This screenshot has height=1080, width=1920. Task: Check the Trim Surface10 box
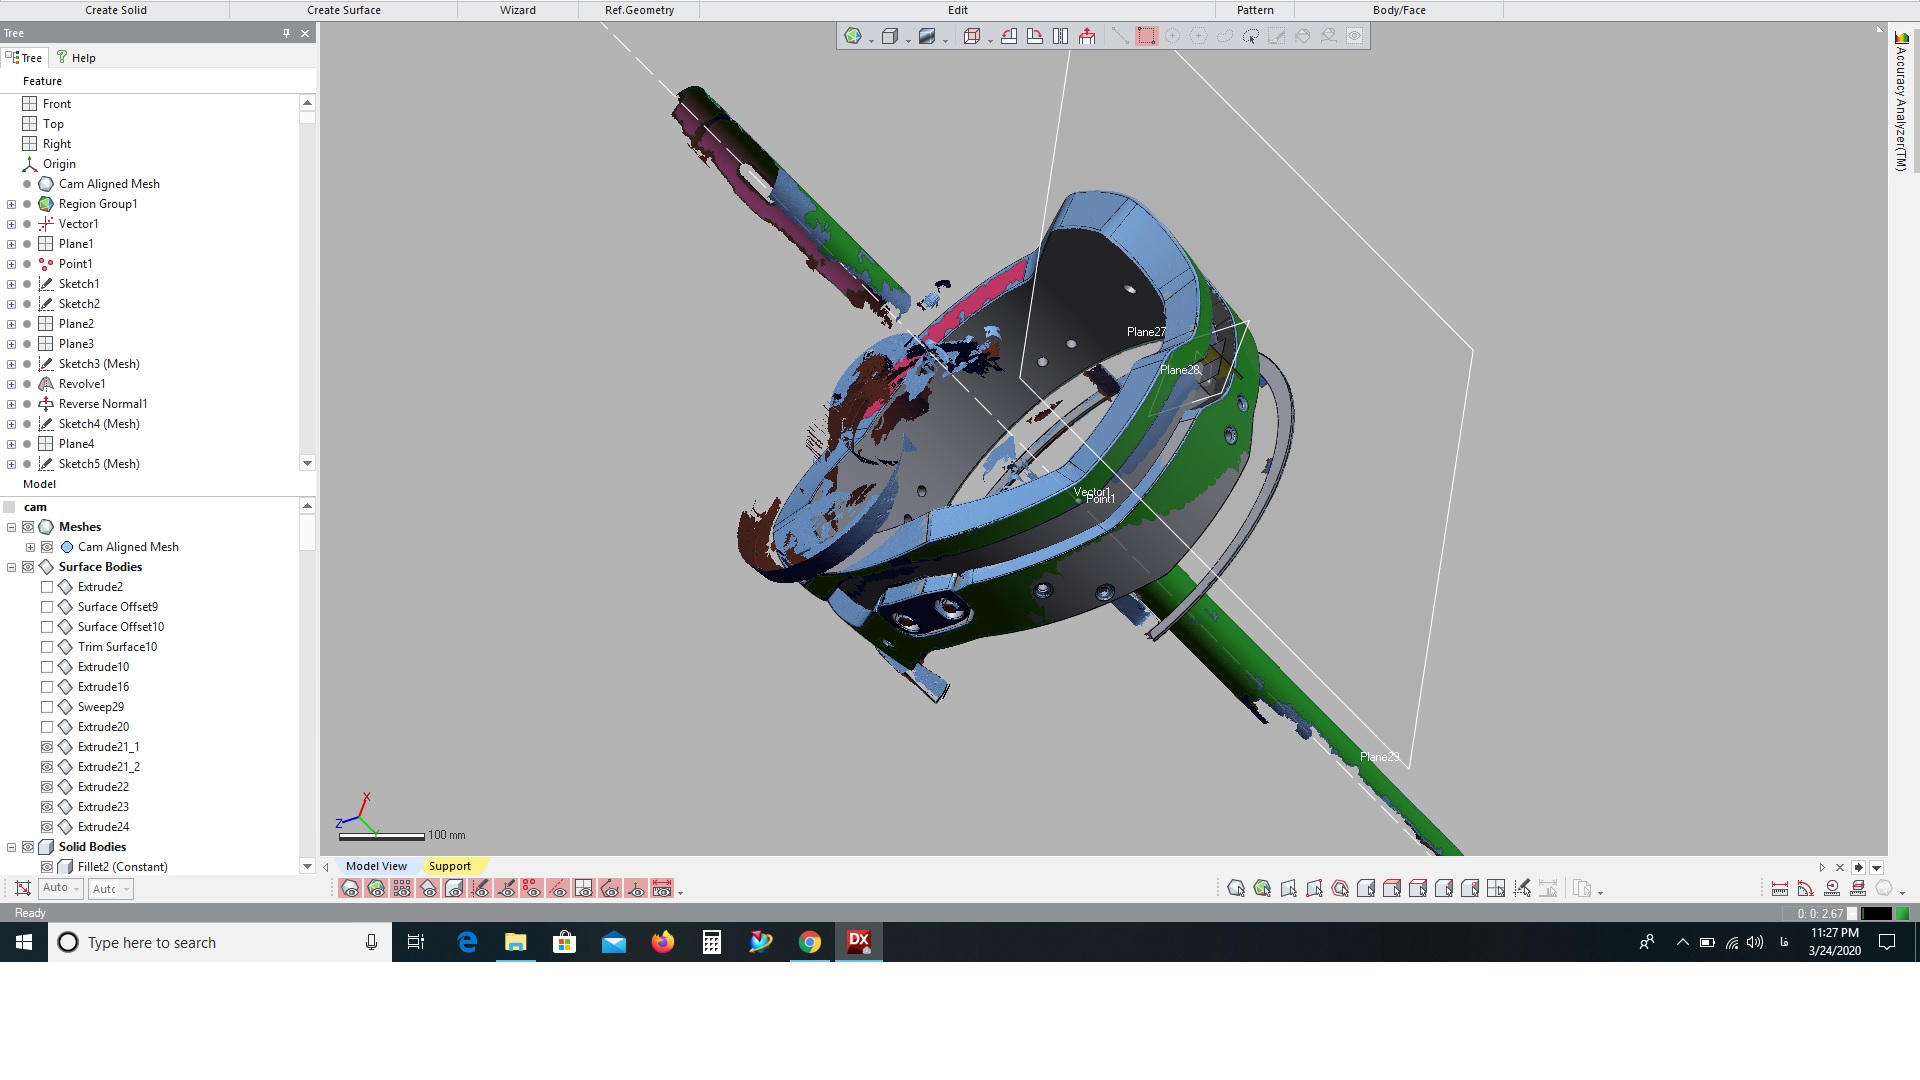47,647
